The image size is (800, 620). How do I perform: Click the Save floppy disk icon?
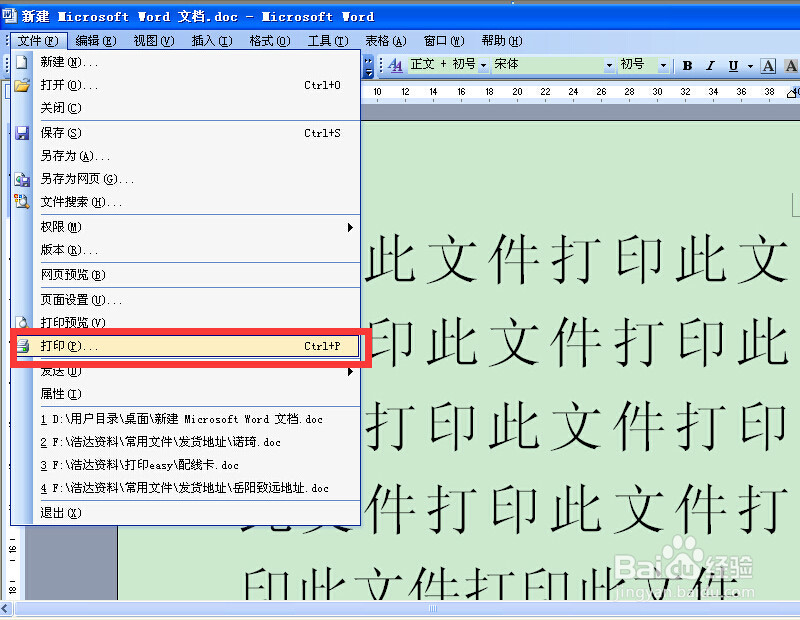click(x=22, y=133)
